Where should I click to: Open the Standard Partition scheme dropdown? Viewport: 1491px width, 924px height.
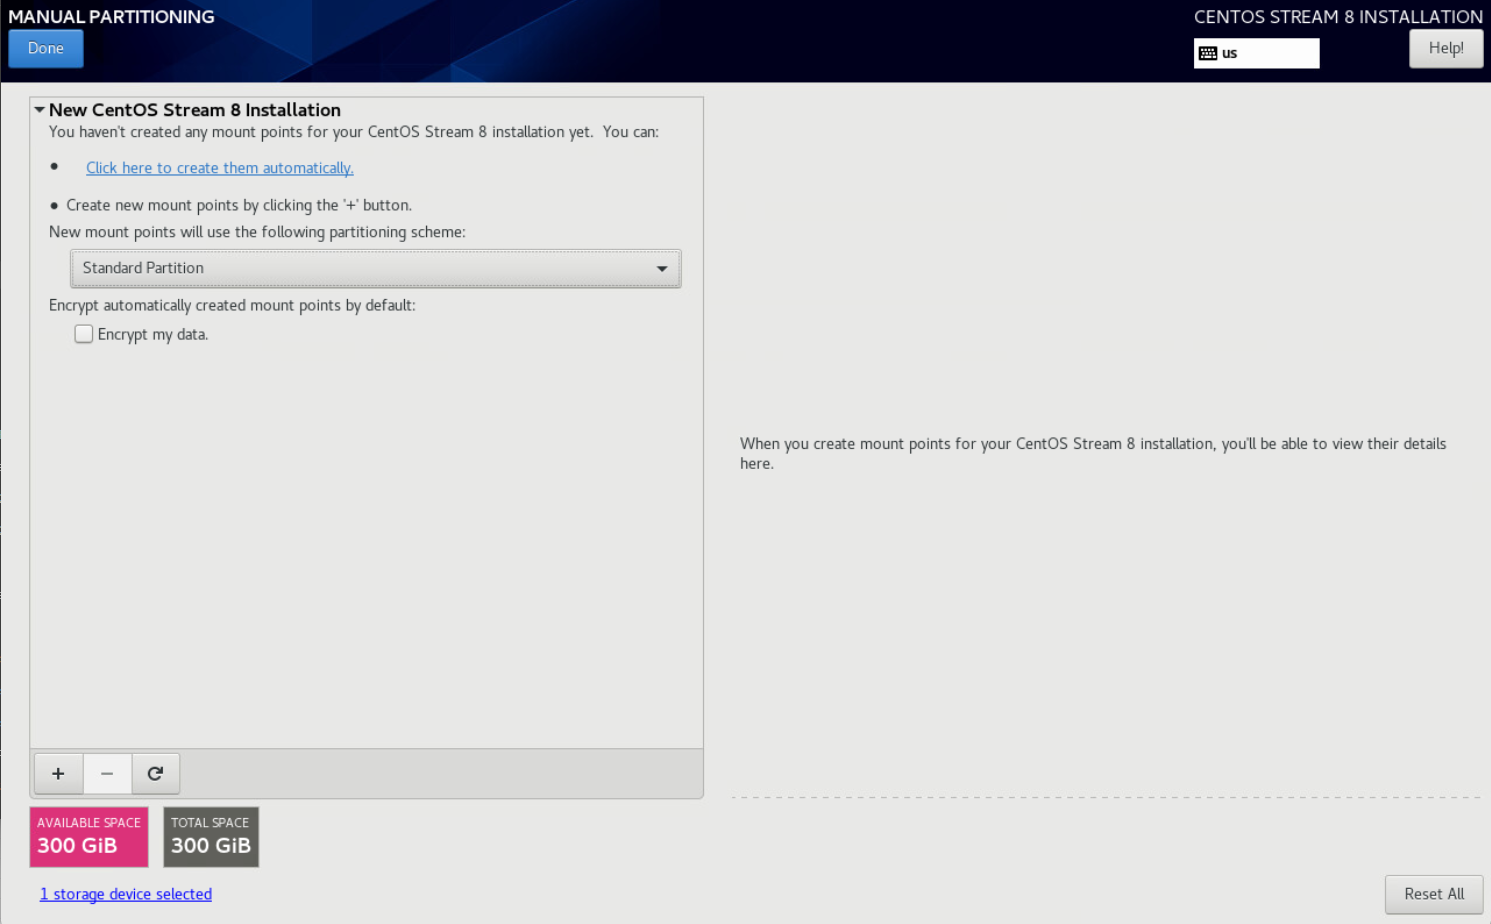375,268
